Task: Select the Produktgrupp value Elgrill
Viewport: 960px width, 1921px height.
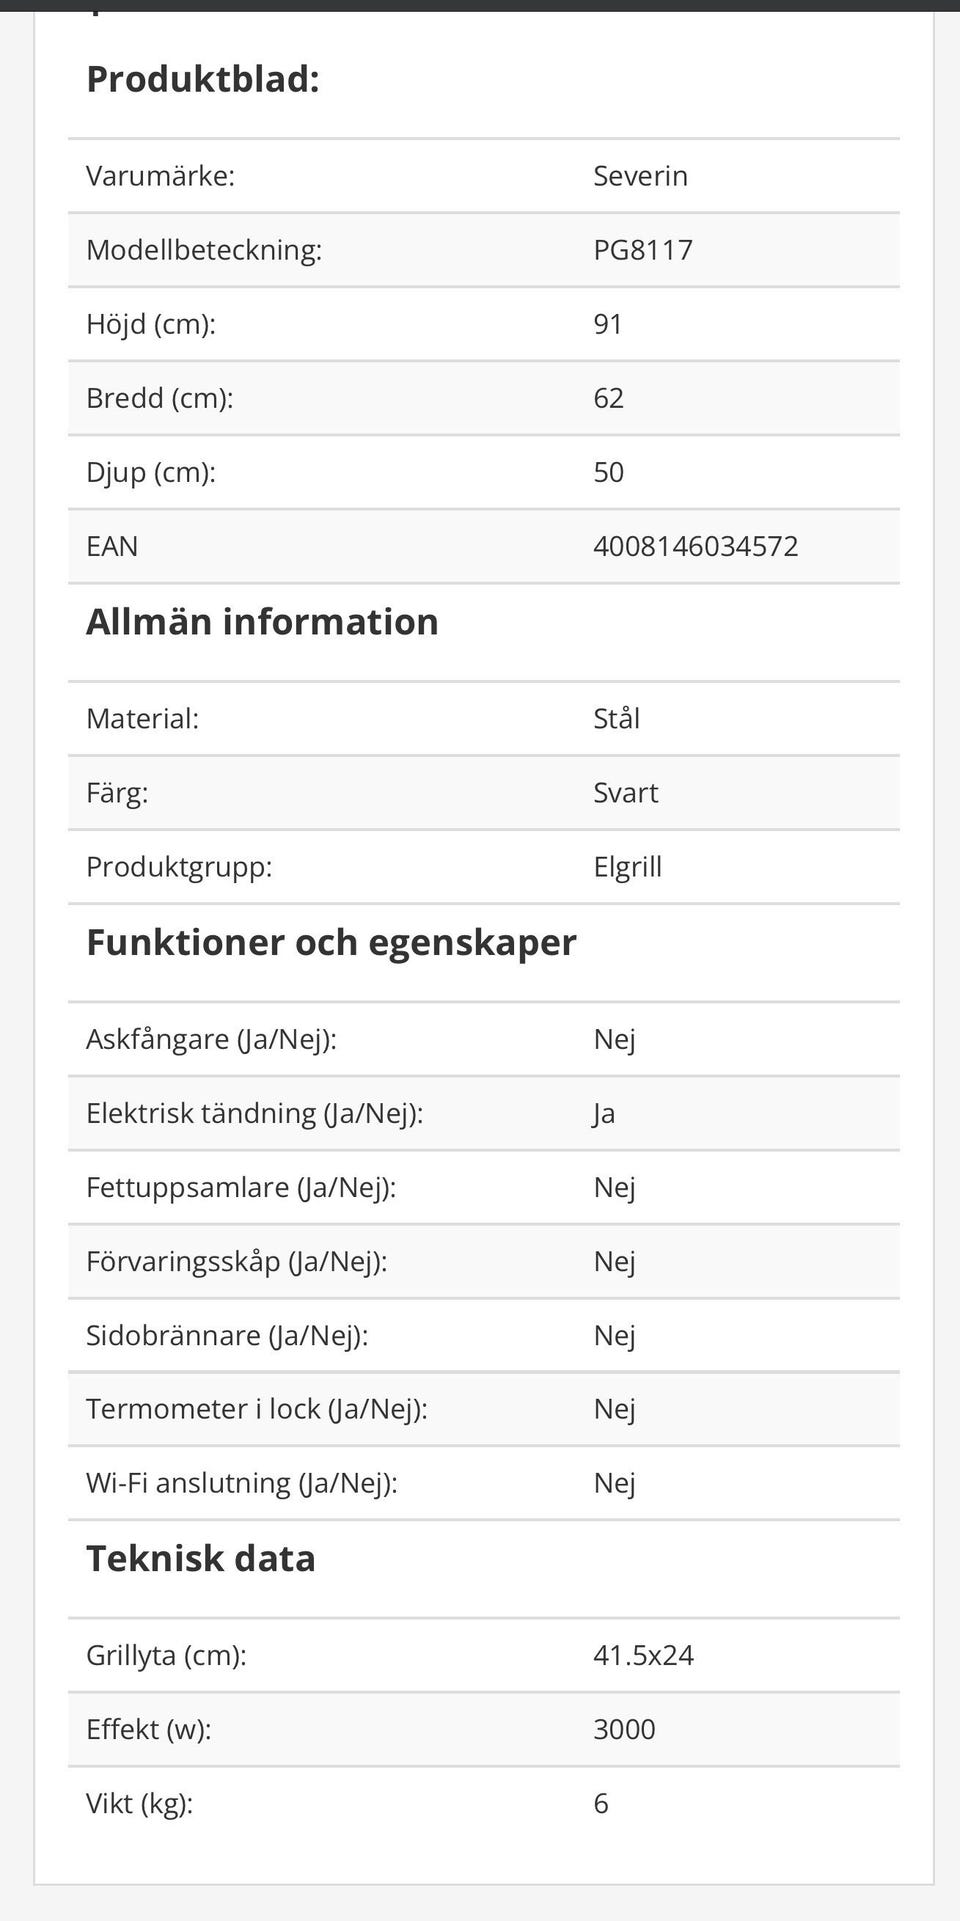Action: pos(627,867)
